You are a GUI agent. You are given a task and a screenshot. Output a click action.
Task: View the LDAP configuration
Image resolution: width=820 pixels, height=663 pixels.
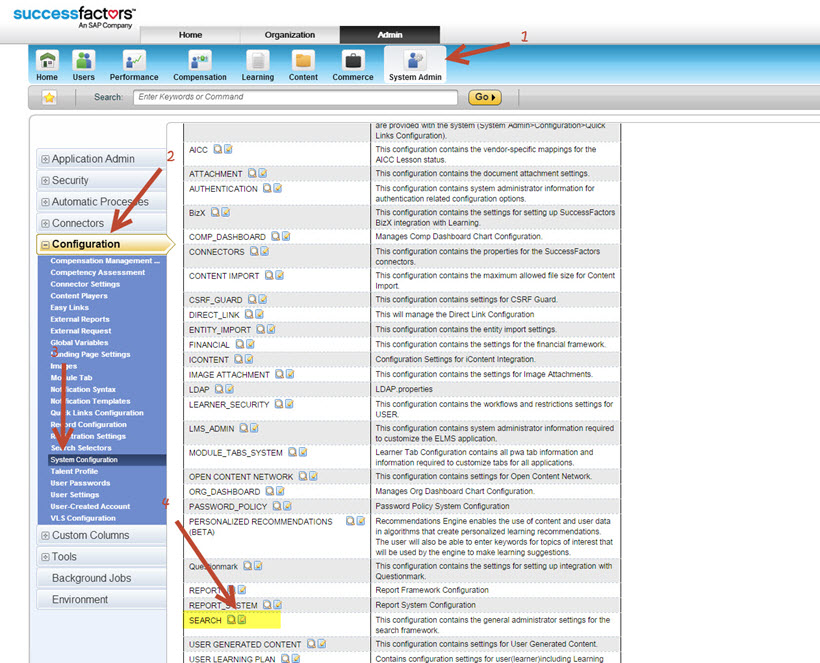(219, 389)
